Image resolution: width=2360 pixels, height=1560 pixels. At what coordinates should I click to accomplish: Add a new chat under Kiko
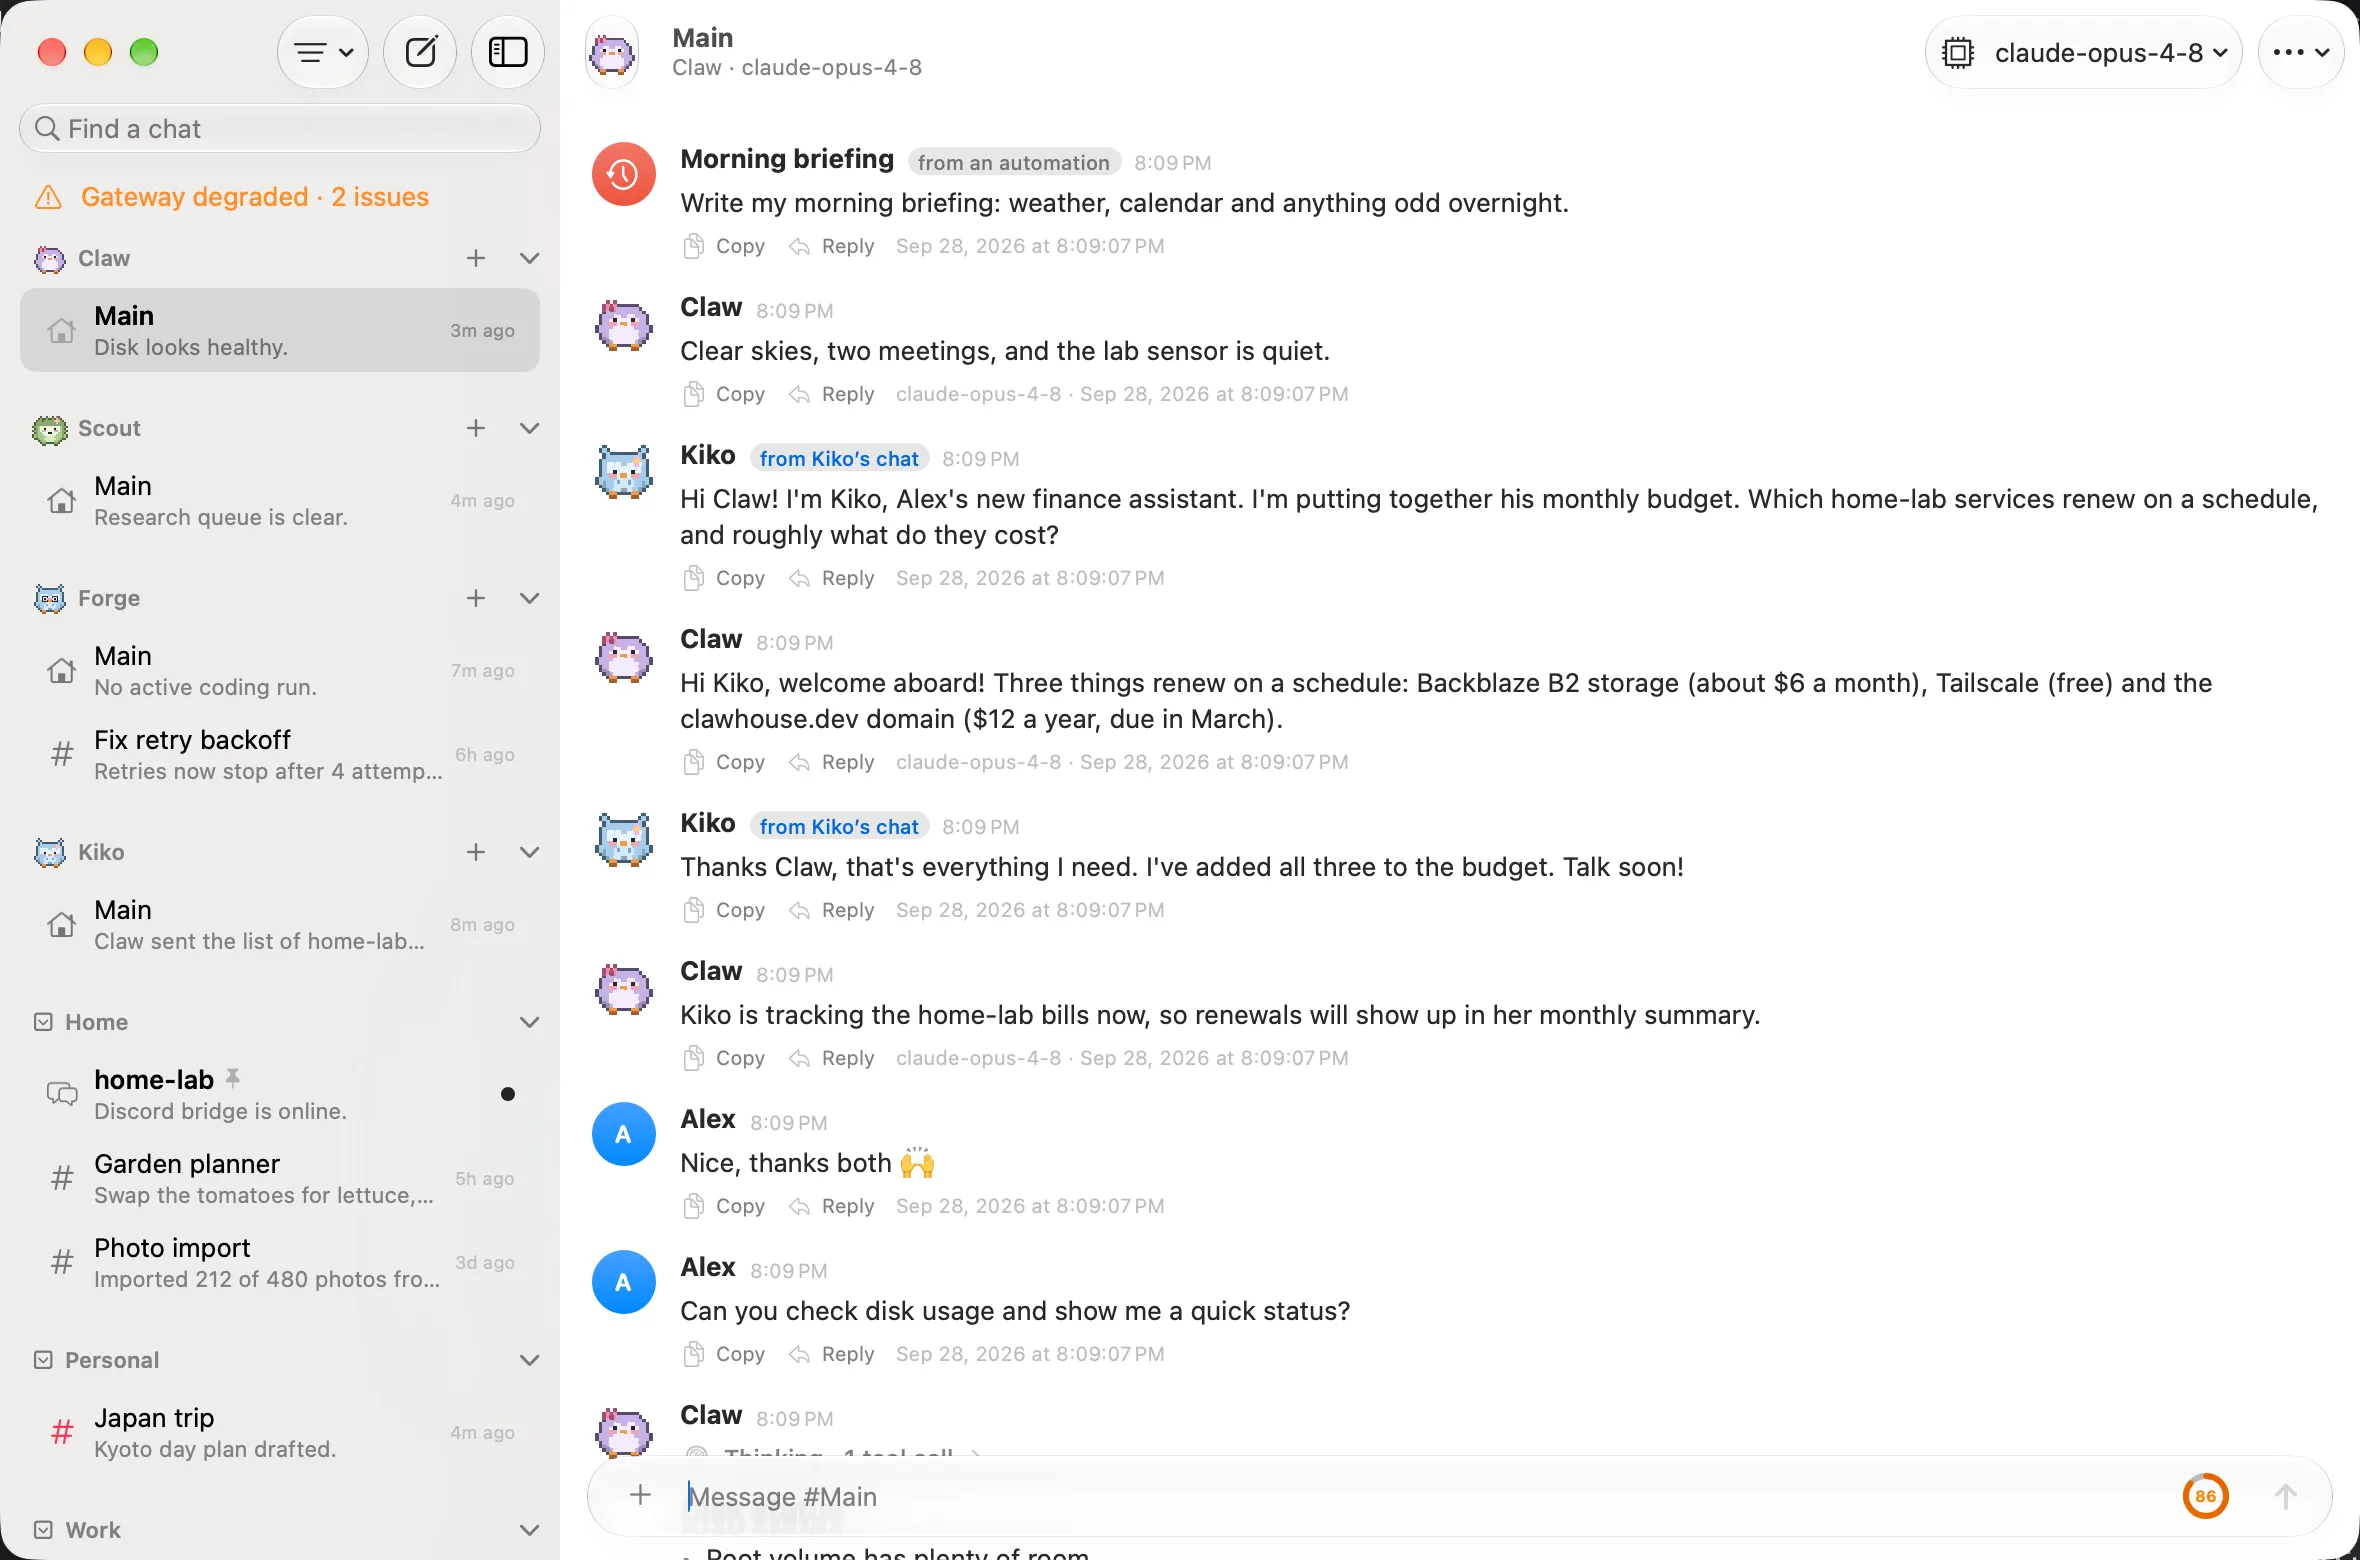476,852
